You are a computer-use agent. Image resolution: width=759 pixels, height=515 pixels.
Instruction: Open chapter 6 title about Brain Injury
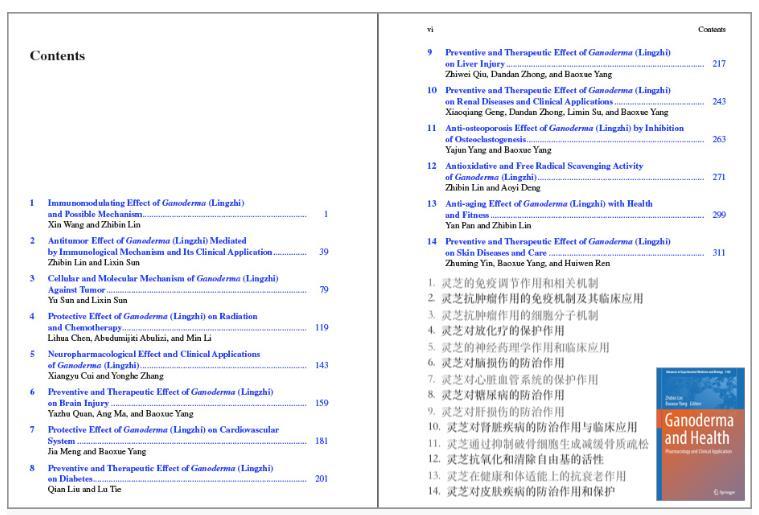click(x=160, y=397)
